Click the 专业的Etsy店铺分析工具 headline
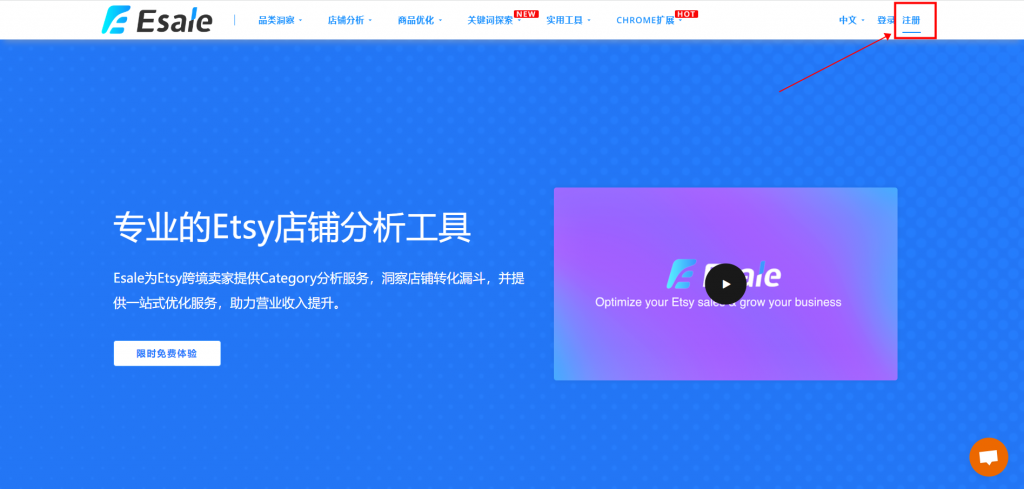The image size is (1024, 489). (x=292, y=229)
